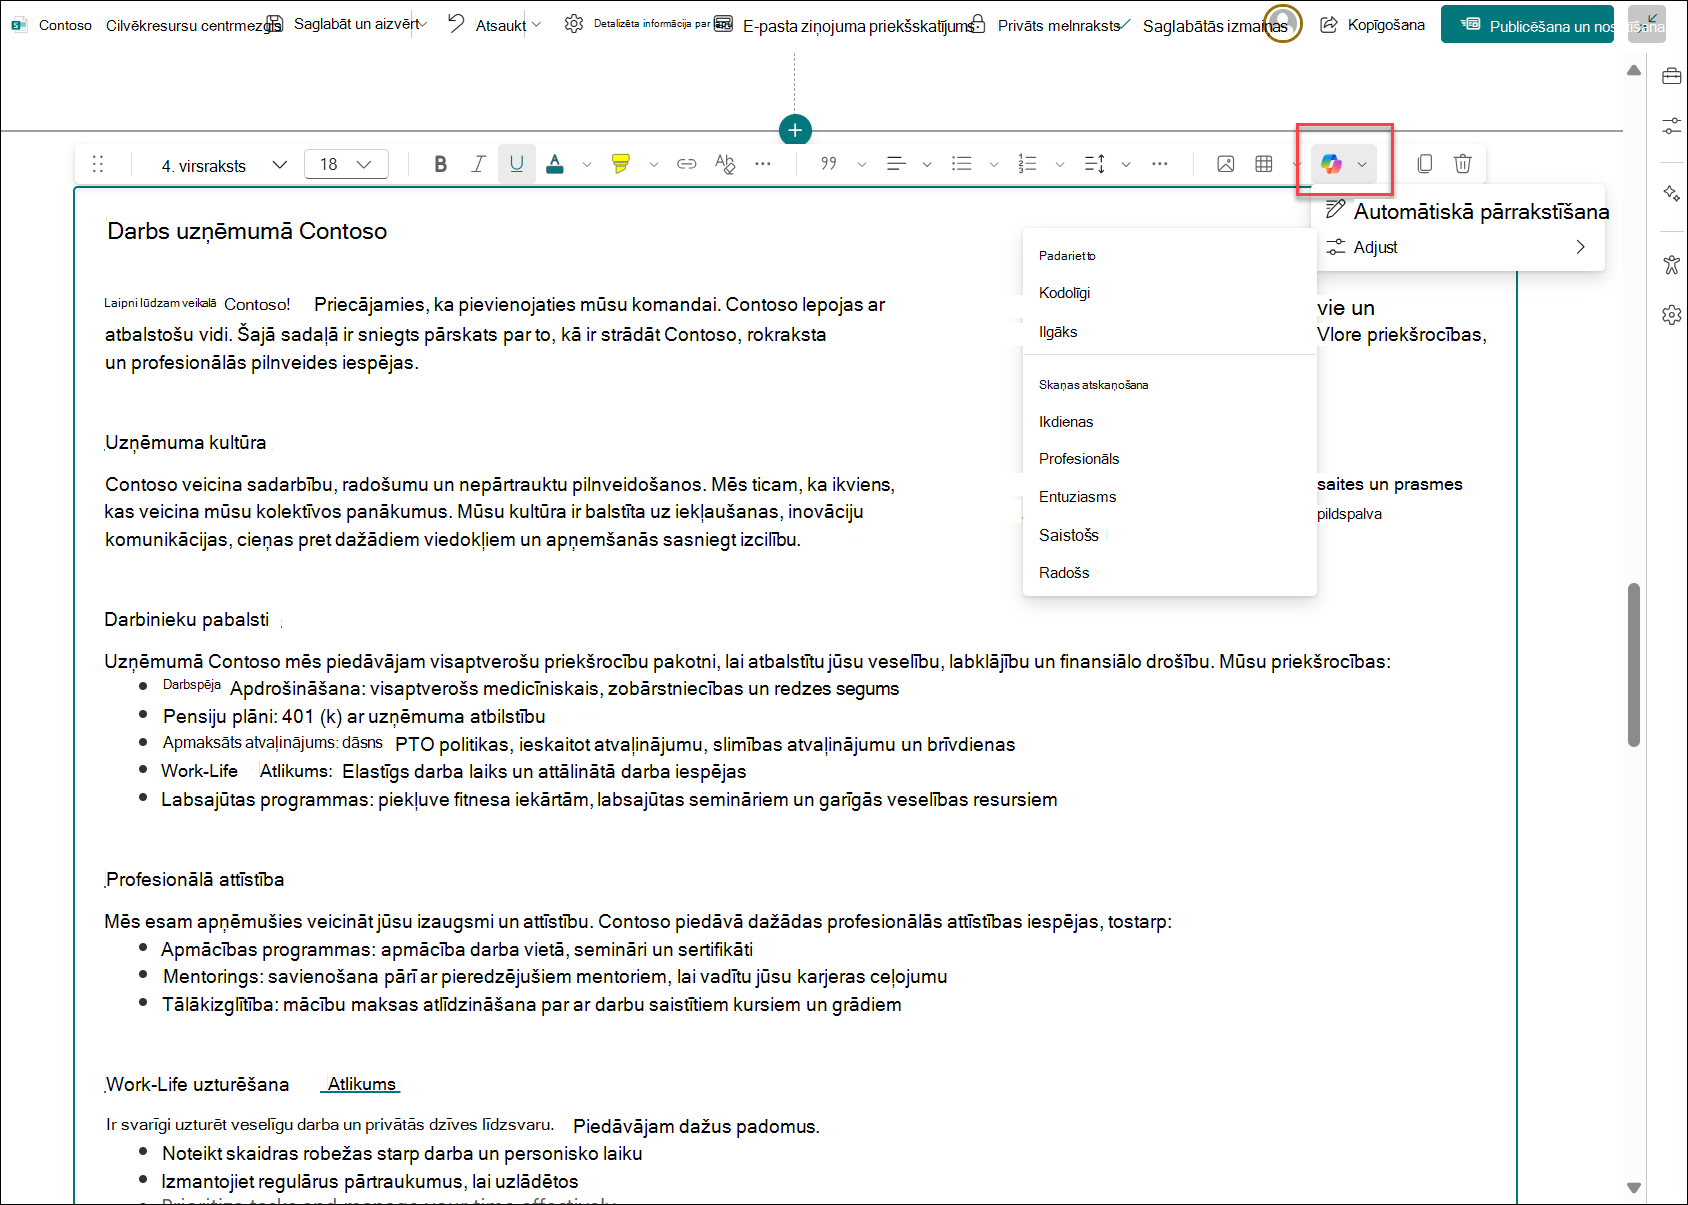The height and width of the screenshot is (1205, 1688).
Task: Expand alignment options dropdown
Action: click(927, 164)
